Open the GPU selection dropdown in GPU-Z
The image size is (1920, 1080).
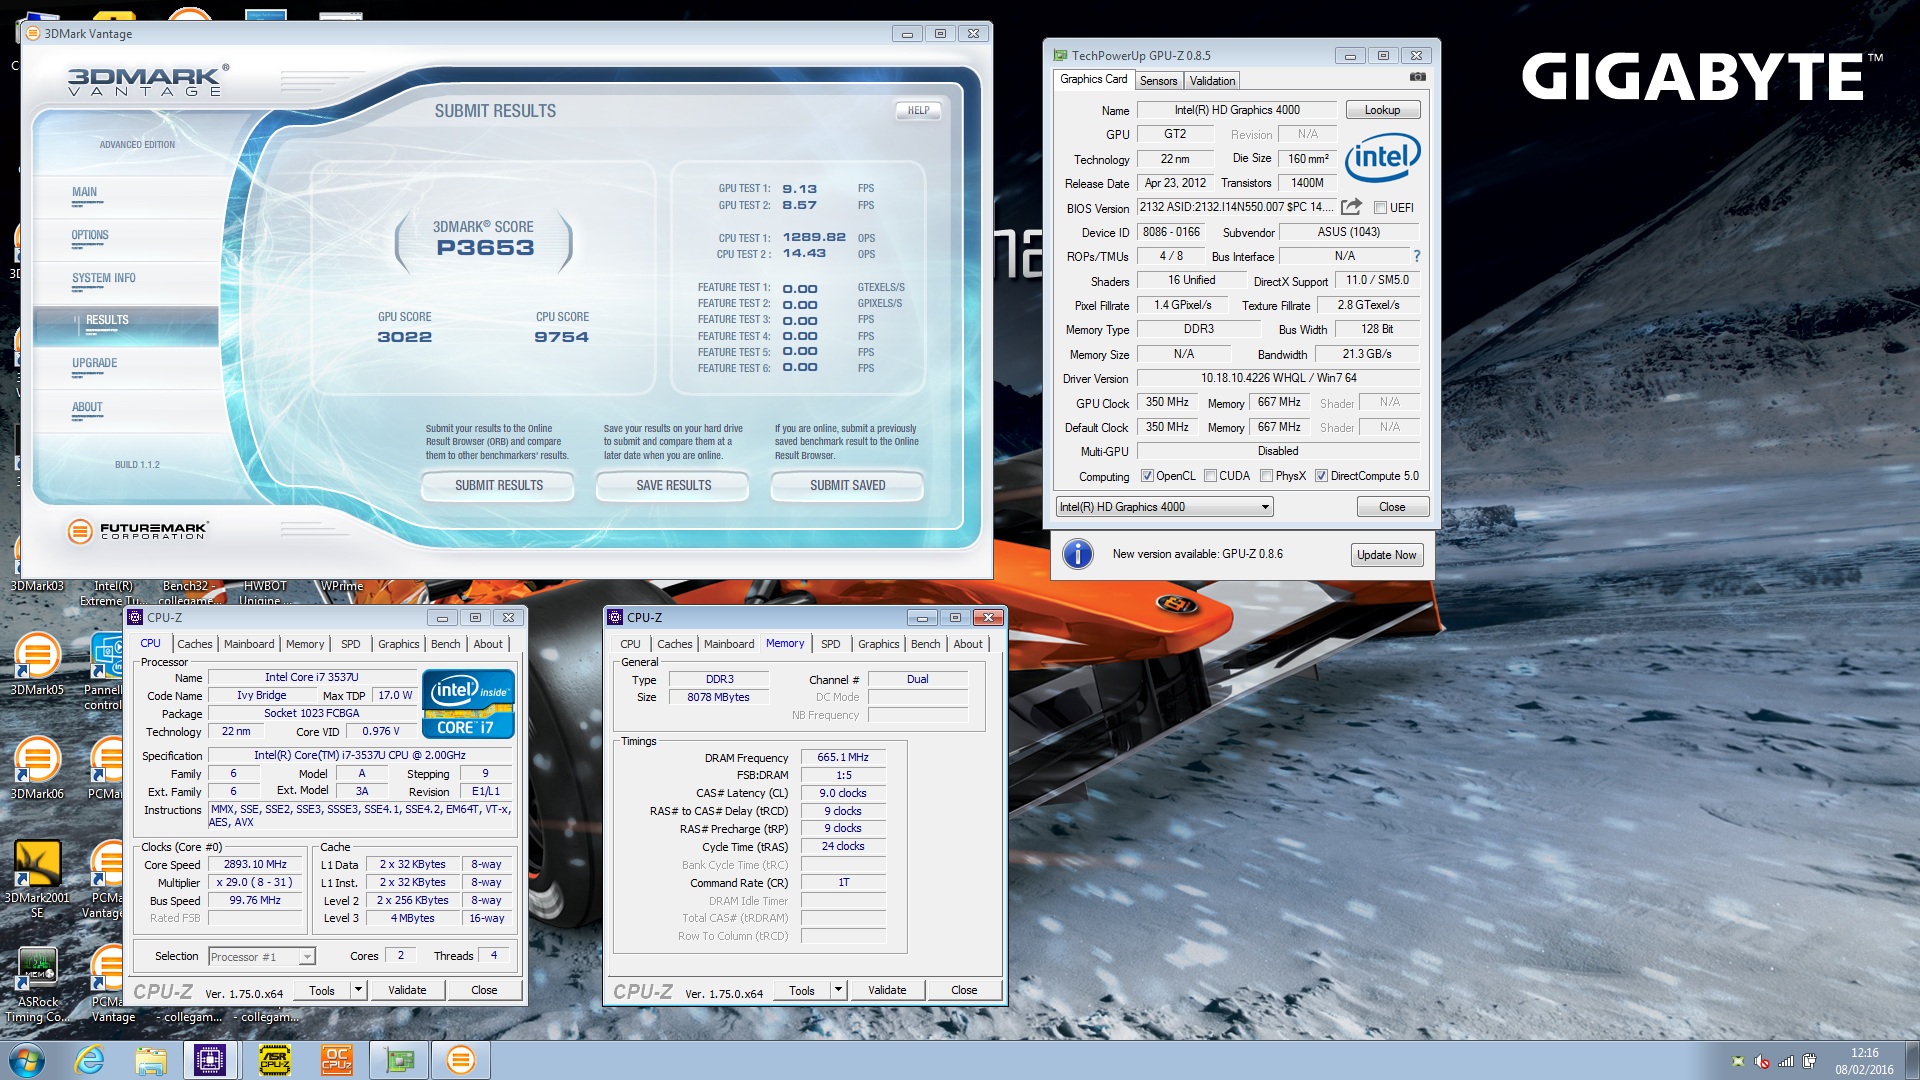coord(1165,507)
